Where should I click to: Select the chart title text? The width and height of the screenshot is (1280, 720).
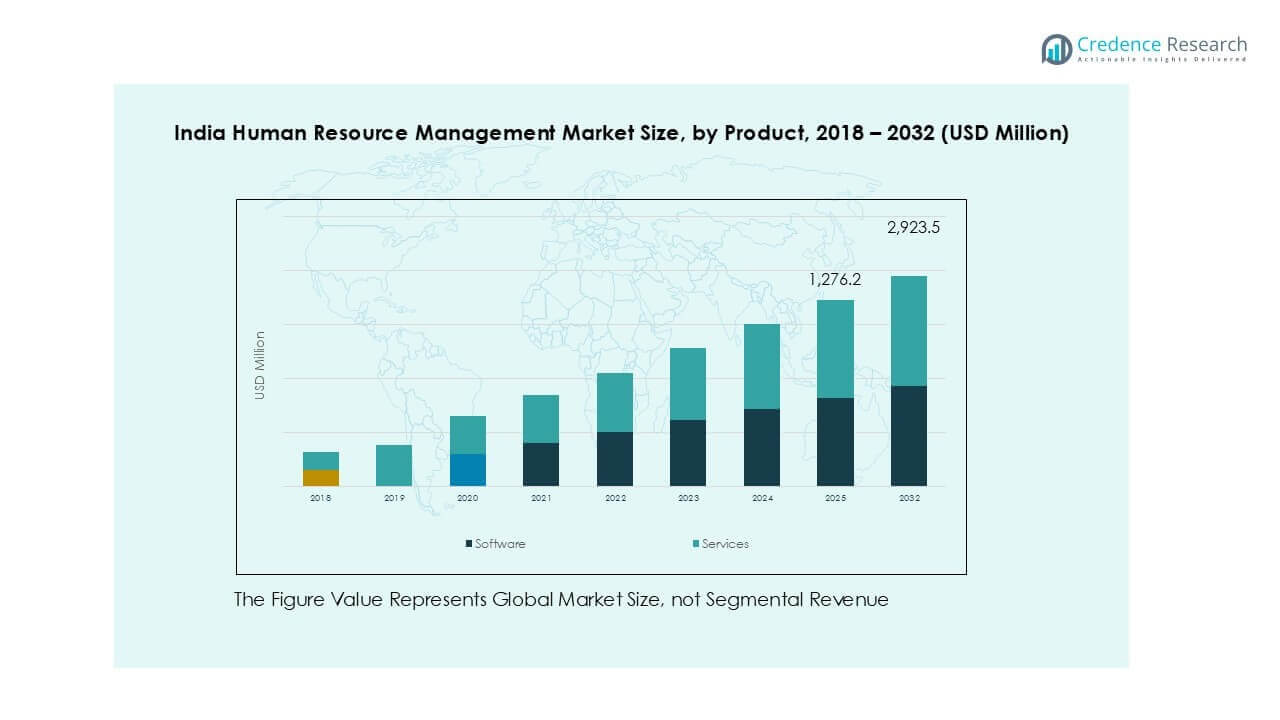coord(621,134)
